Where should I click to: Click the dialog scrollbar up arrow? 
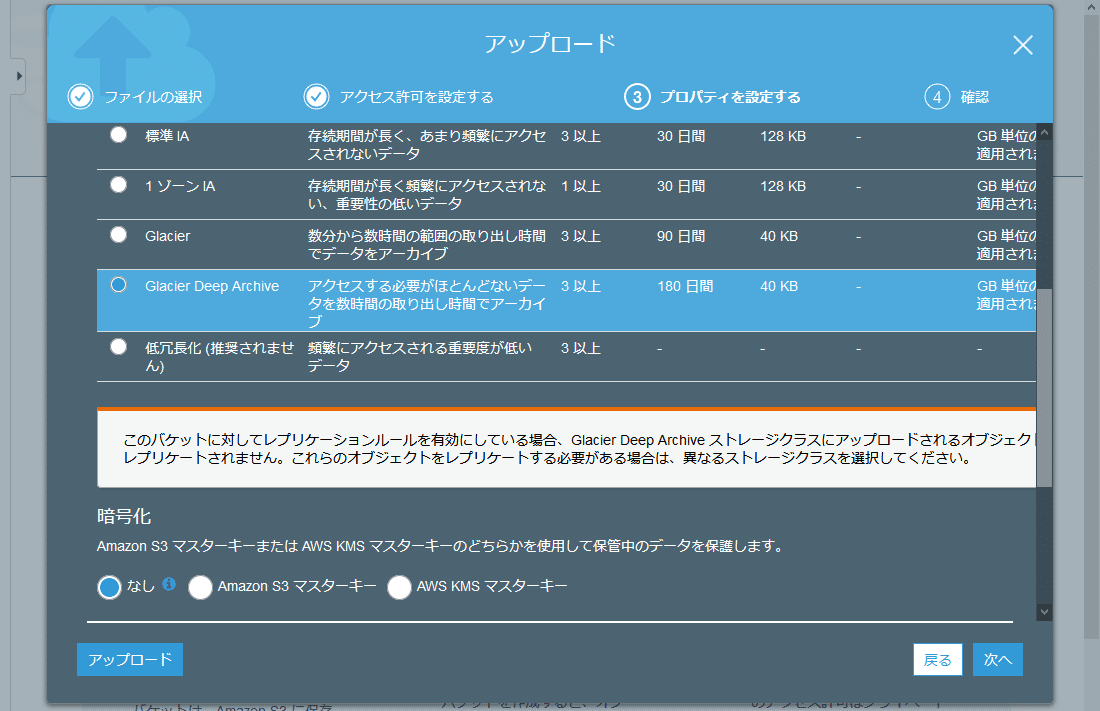click(x=1045, y=132)
